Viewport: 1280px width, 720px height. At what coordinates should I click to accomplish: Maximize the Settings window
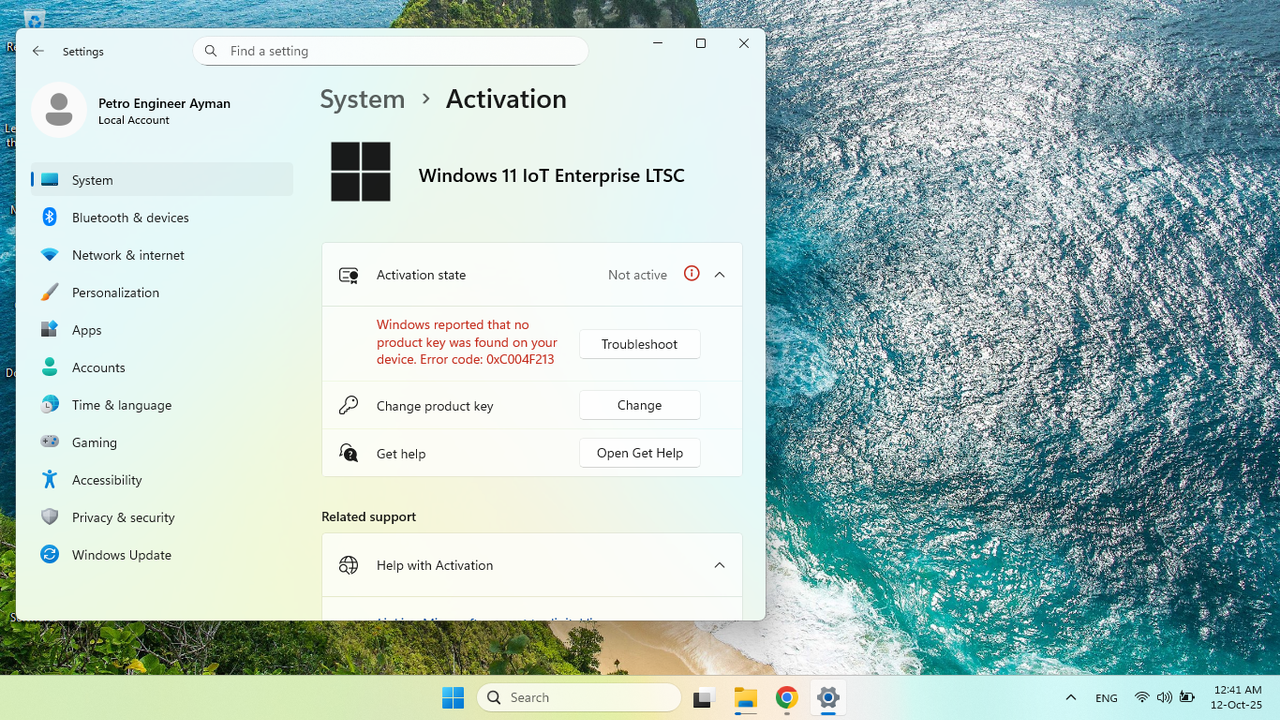tap(701, 43)
